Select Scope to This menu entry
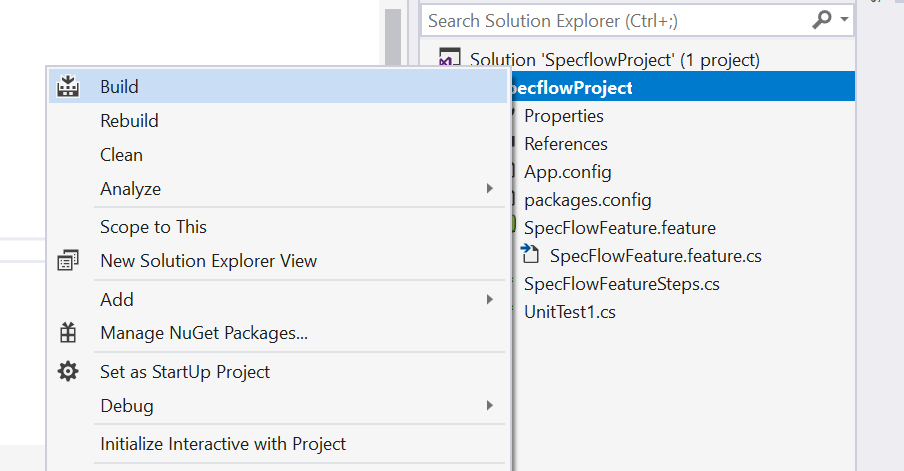The width and height of the screenshot is (904, 471). tap(153, 227)
